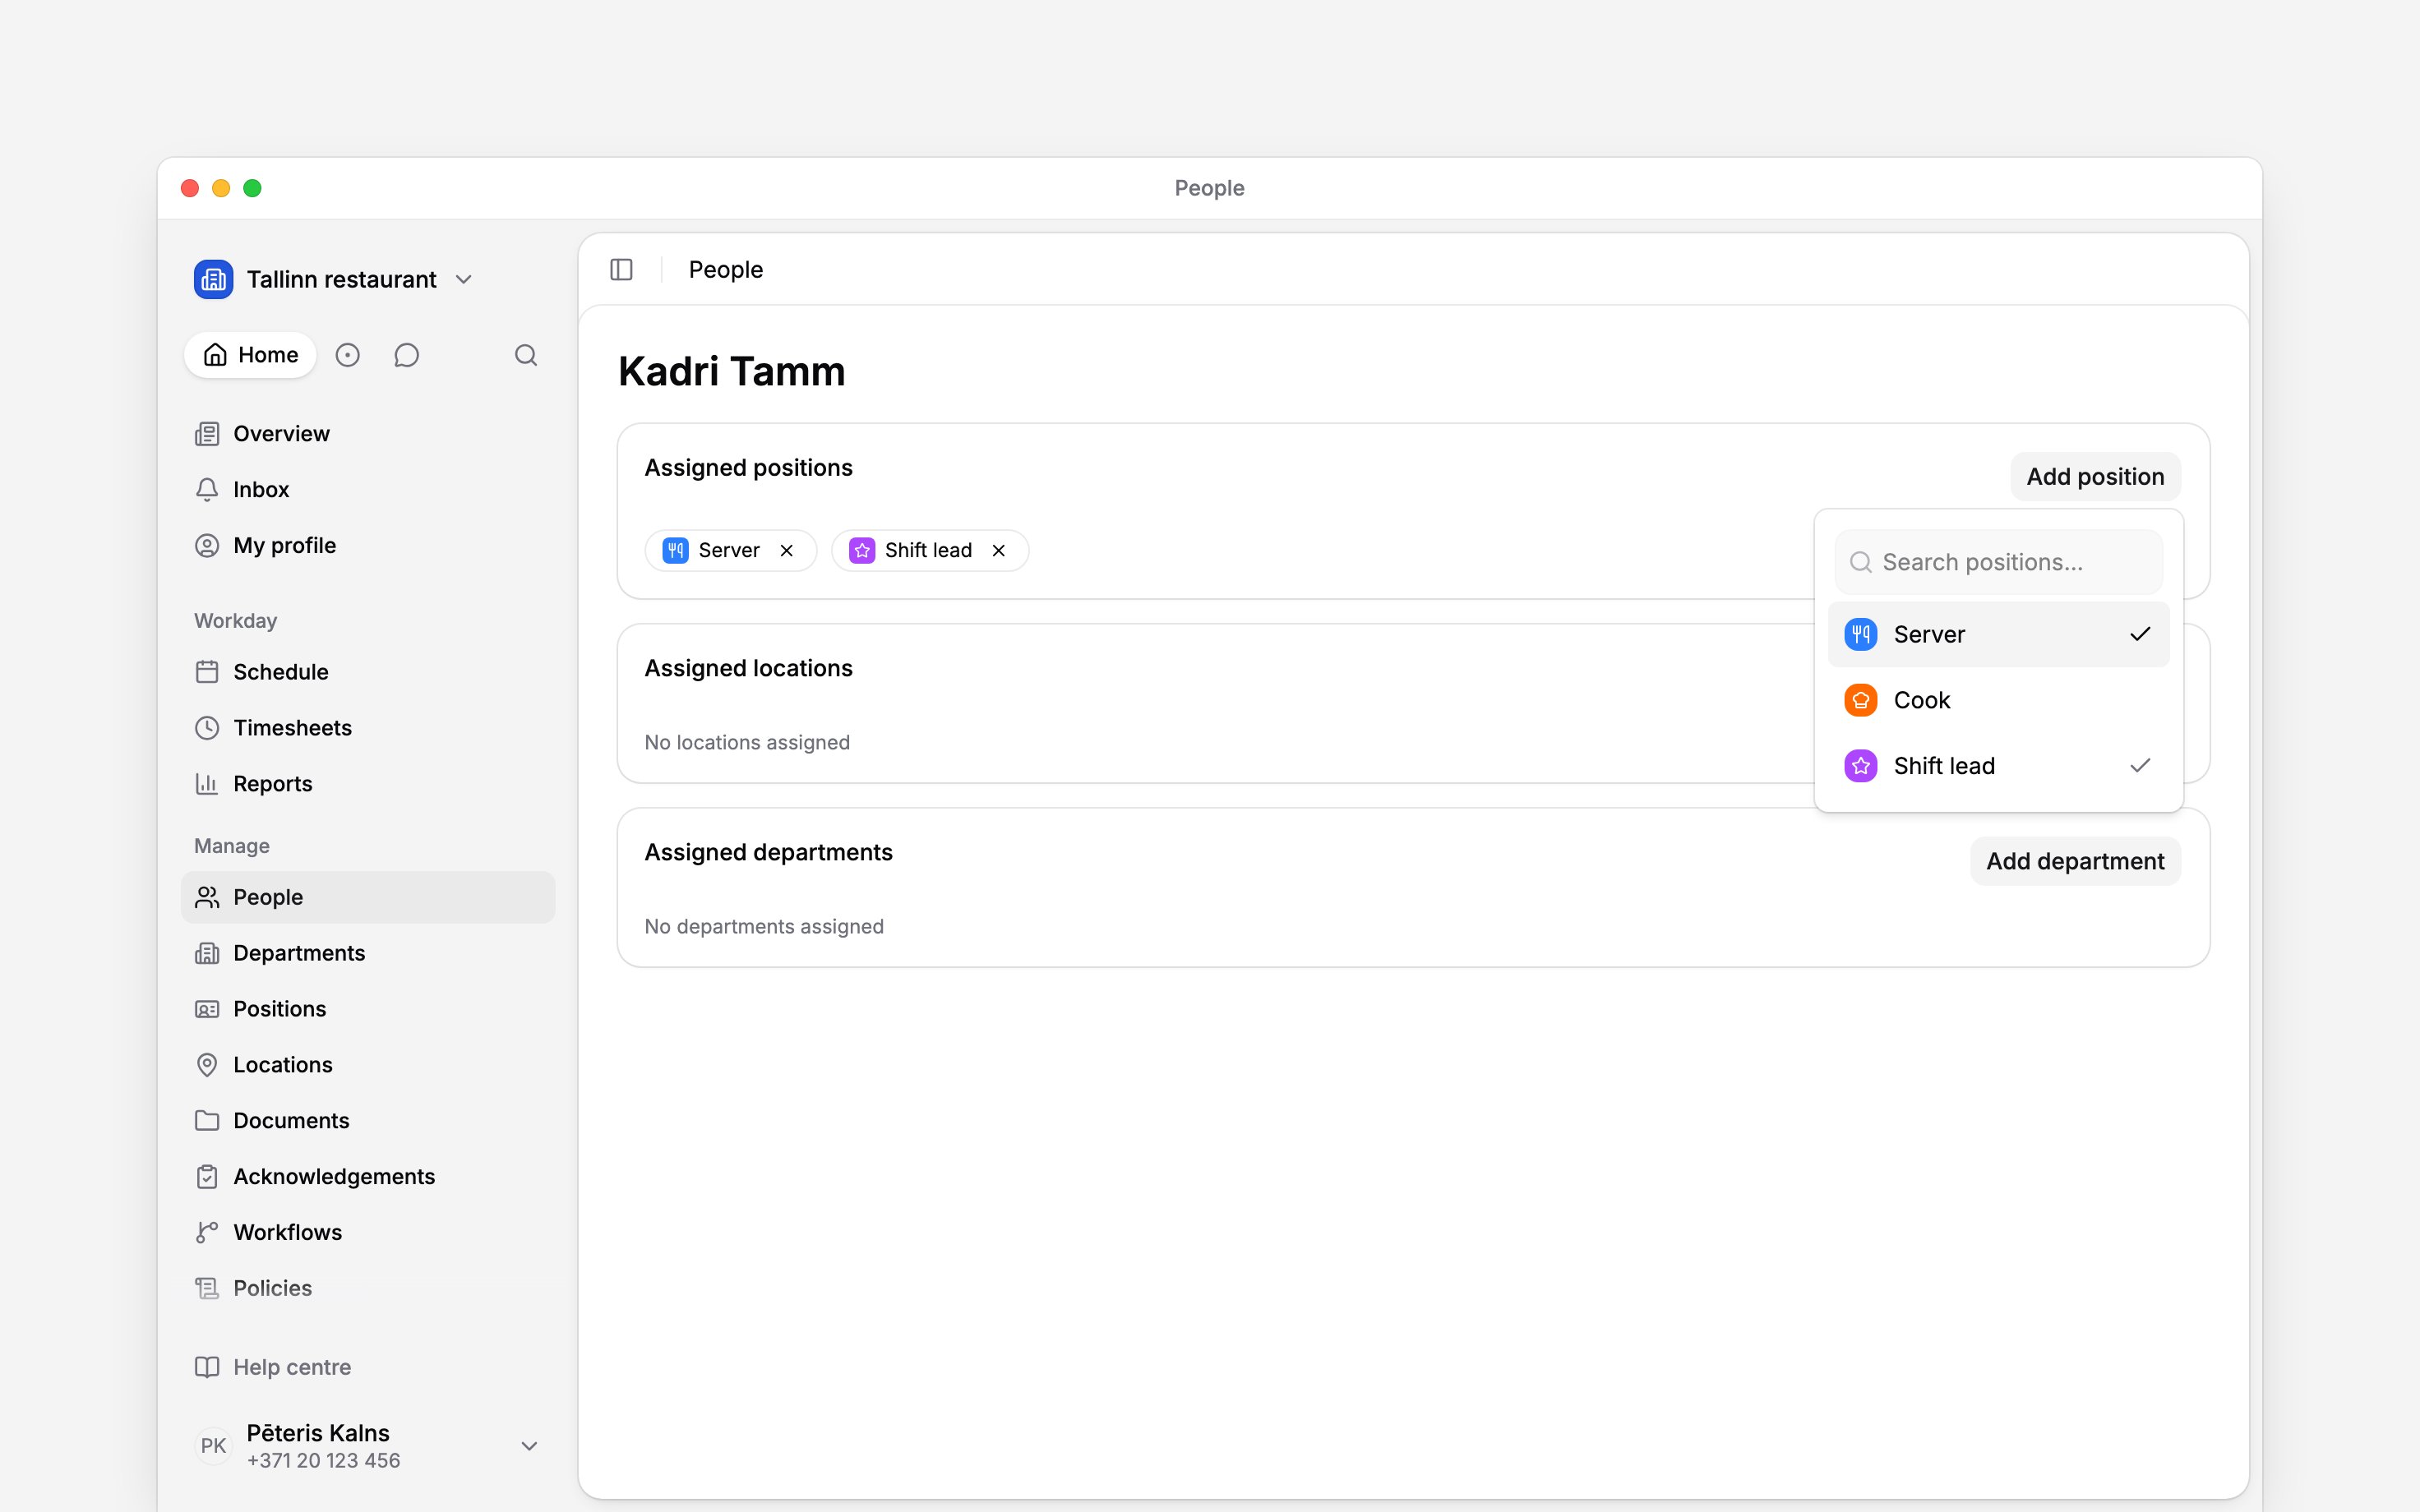
Task: Open Departments under Manage
Action: pyautogui.click(x=367, y=953)
